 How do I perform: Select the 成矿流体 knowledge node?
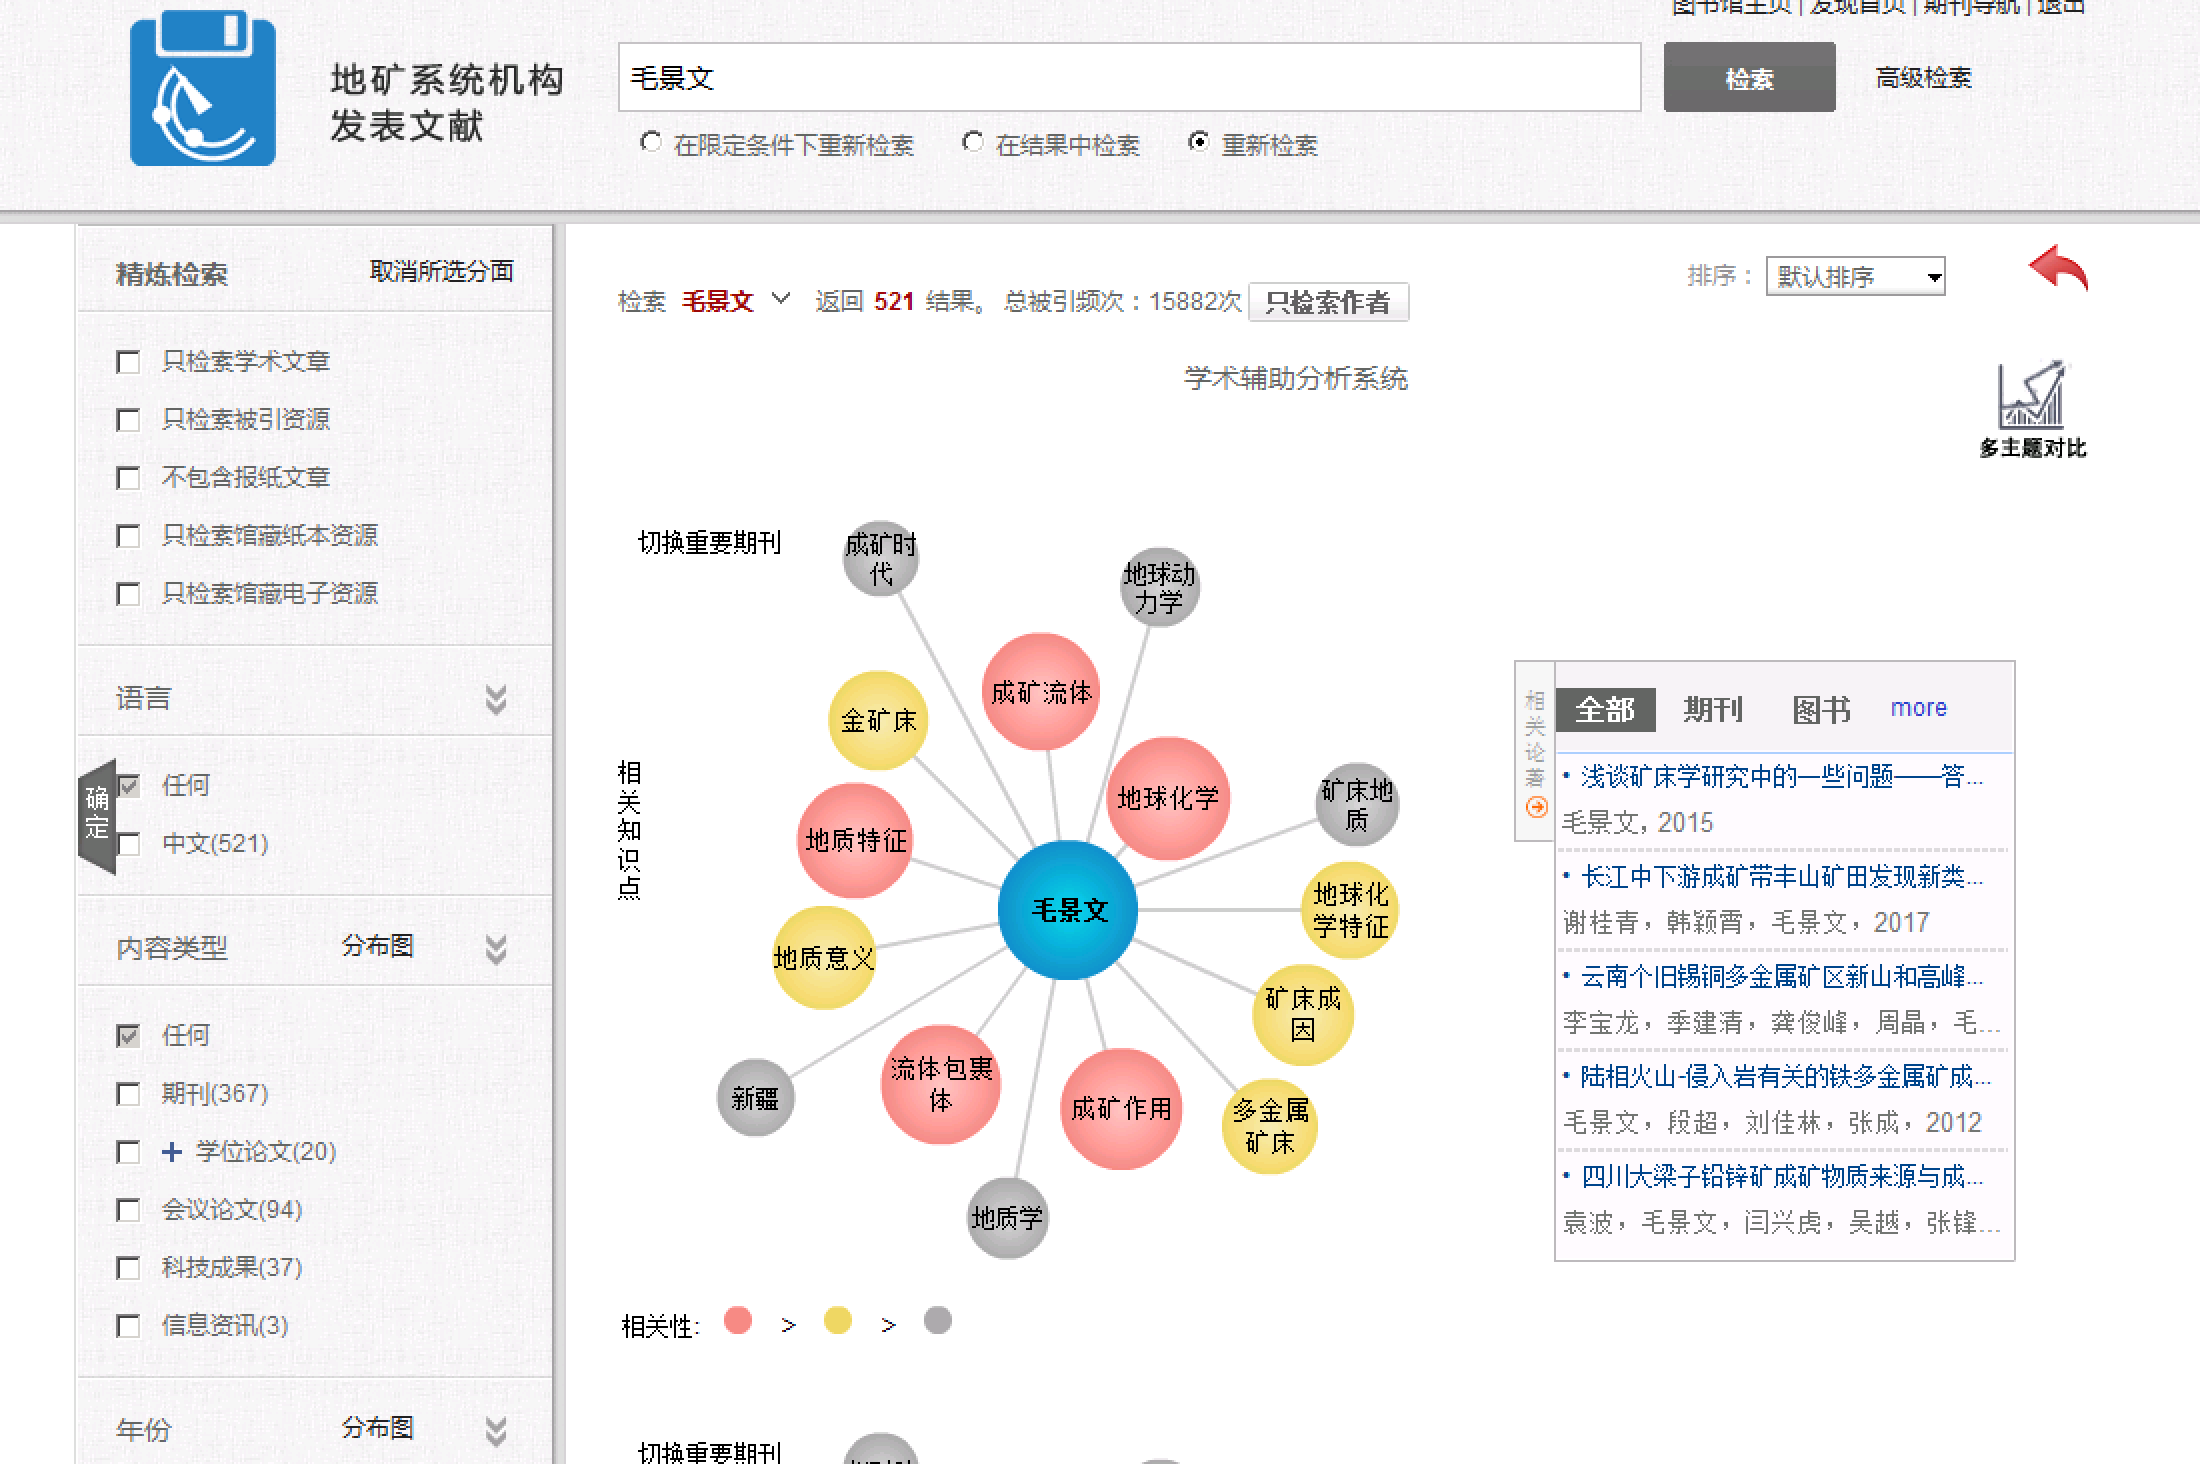pos(1040,692)
